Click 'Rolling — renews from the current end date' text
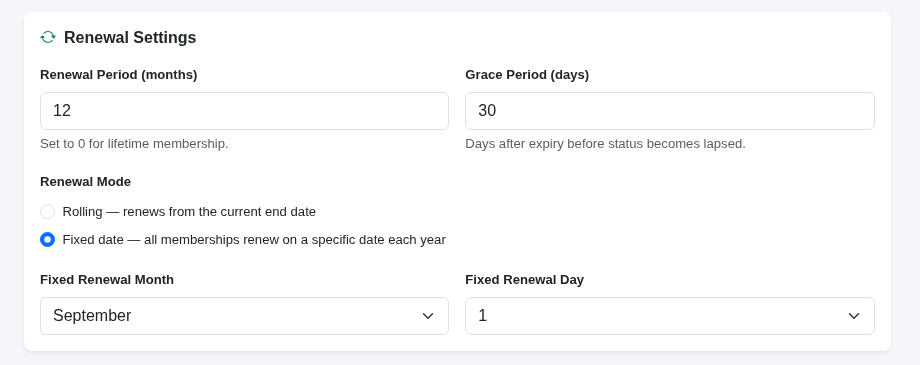920x365 pixels. coord(189,212)
